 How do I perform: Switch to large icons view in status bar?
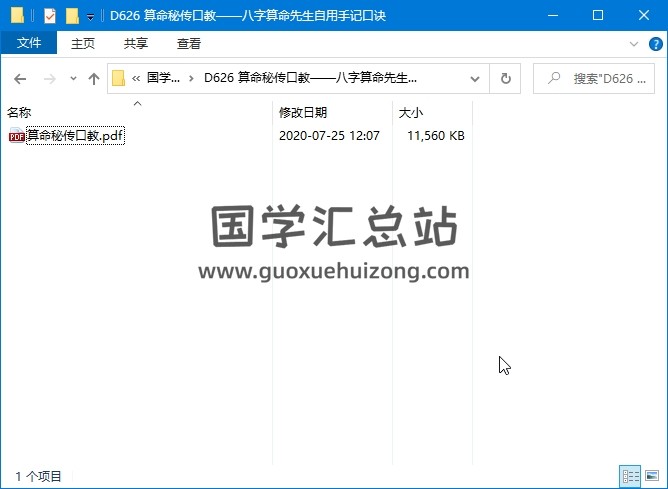pos(651,476)
